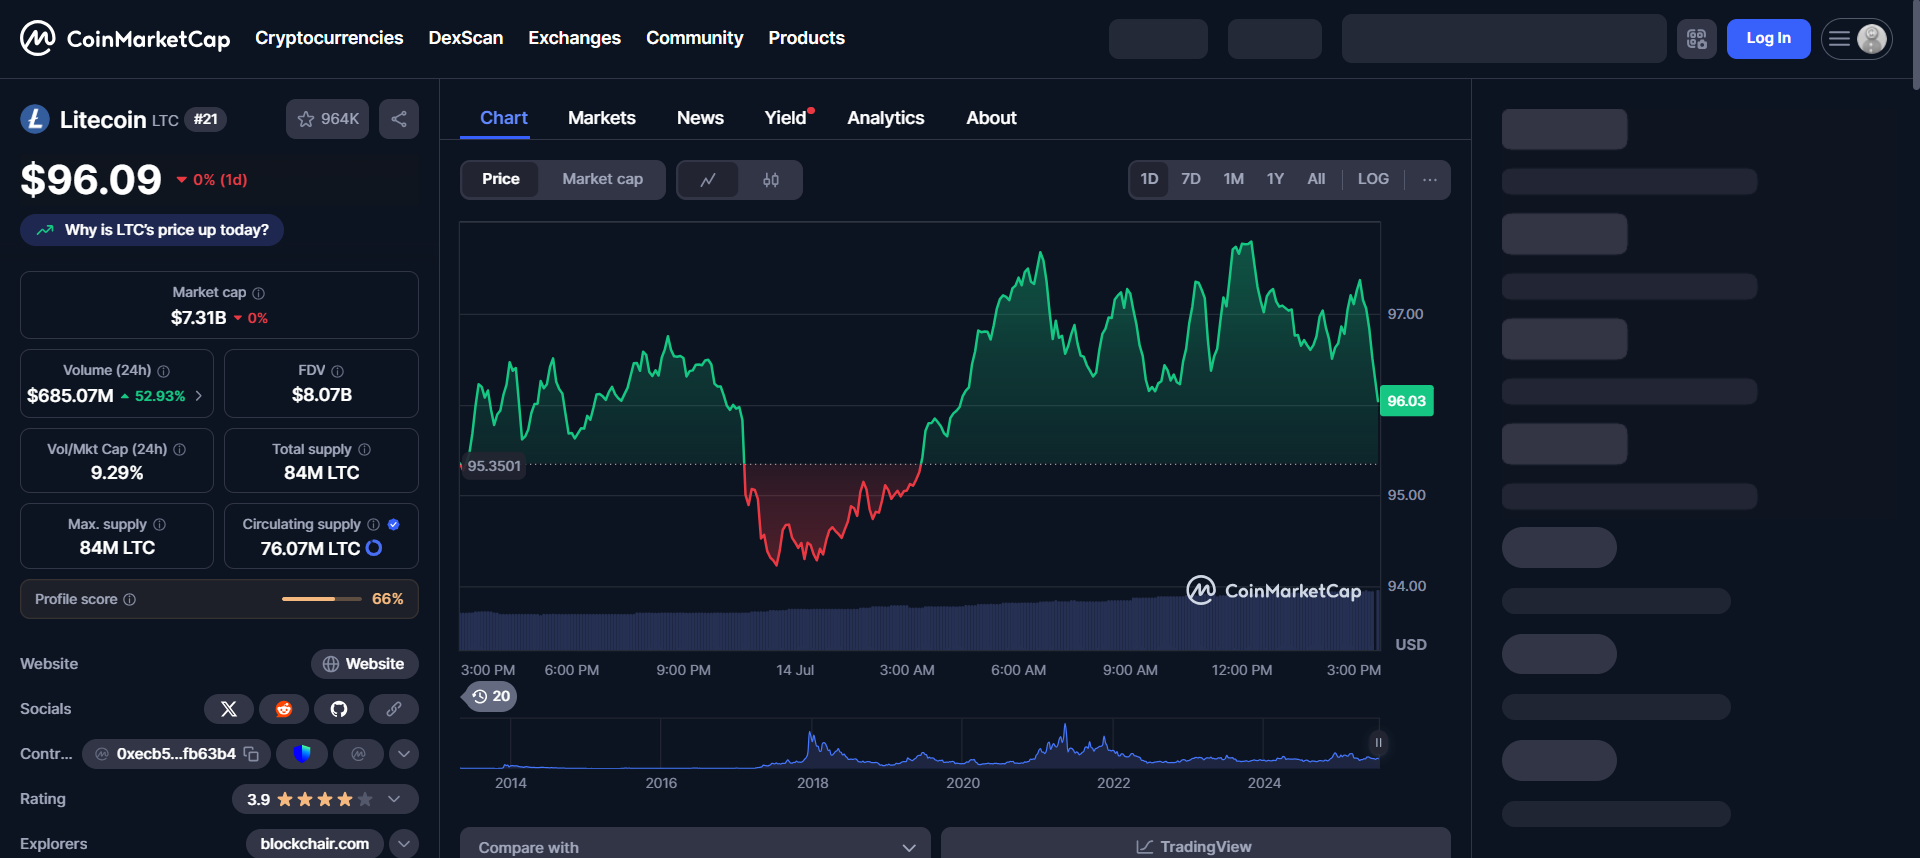Set chart range to 7D
The image size is (1920, 858).
1191,179
